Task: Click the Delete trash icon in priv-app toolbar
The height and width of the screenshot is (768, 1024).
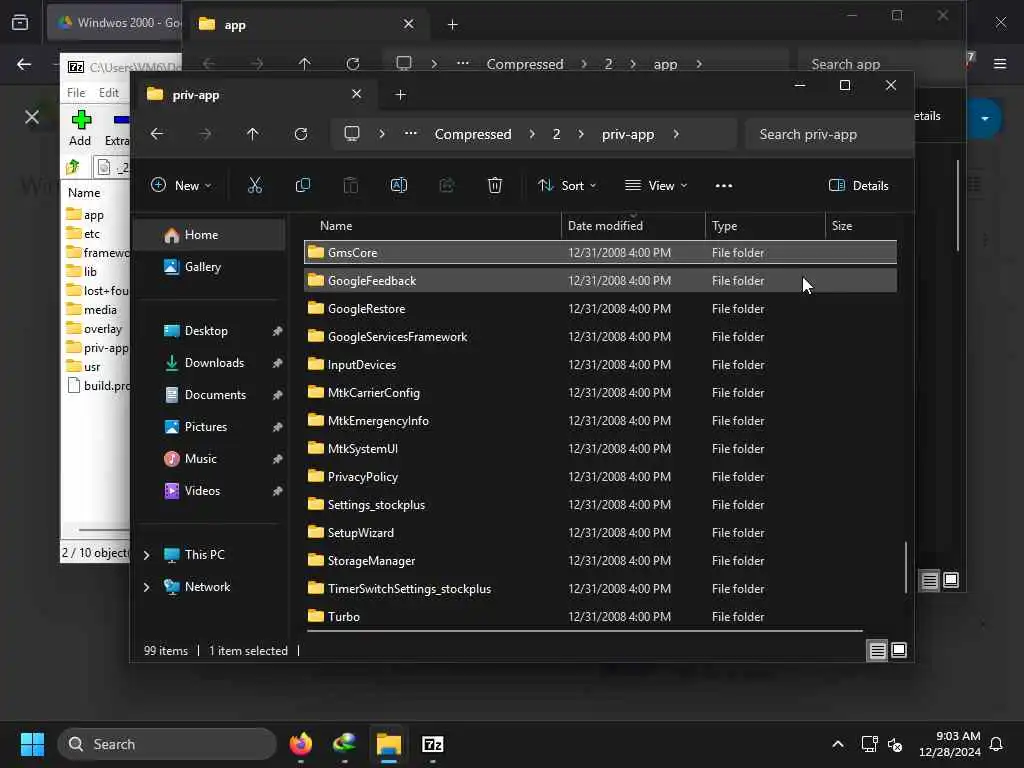Action: (x=495, y=185)
